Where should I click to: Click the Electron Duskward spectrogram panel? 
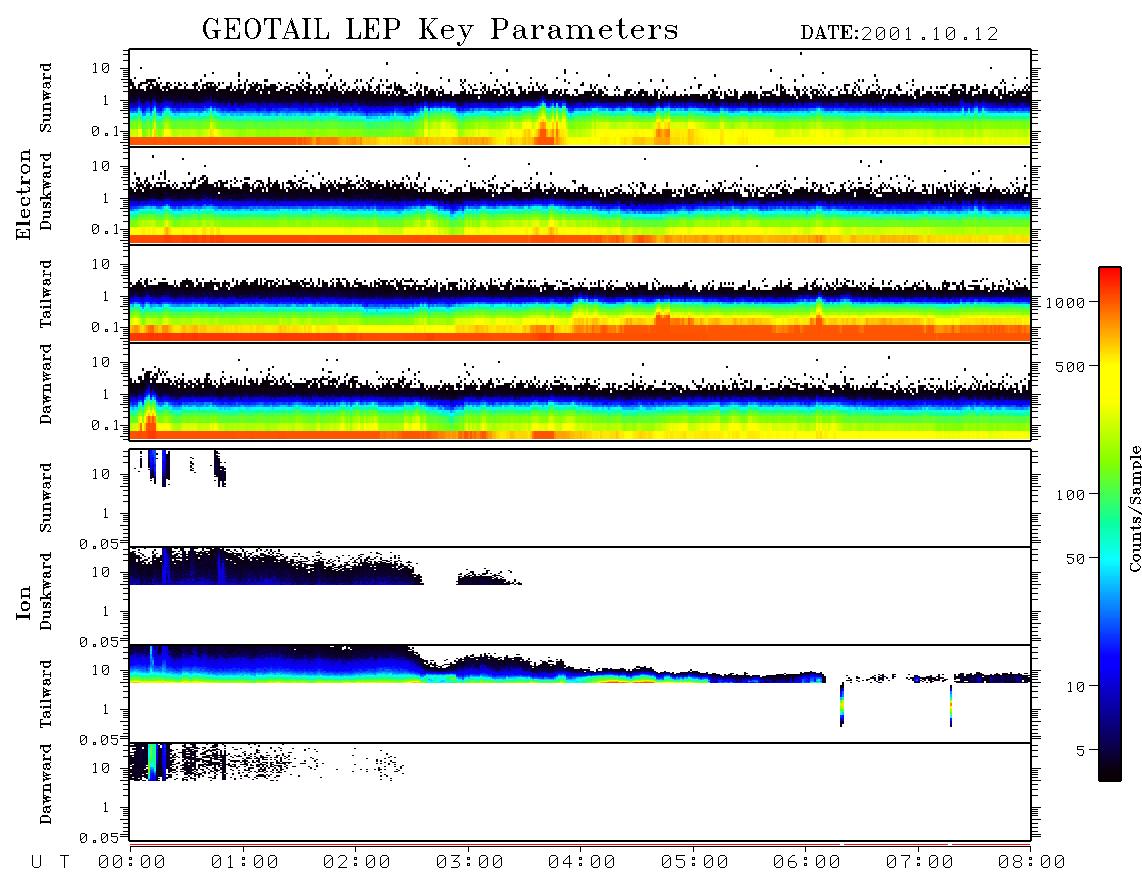(x=580, y=195)
